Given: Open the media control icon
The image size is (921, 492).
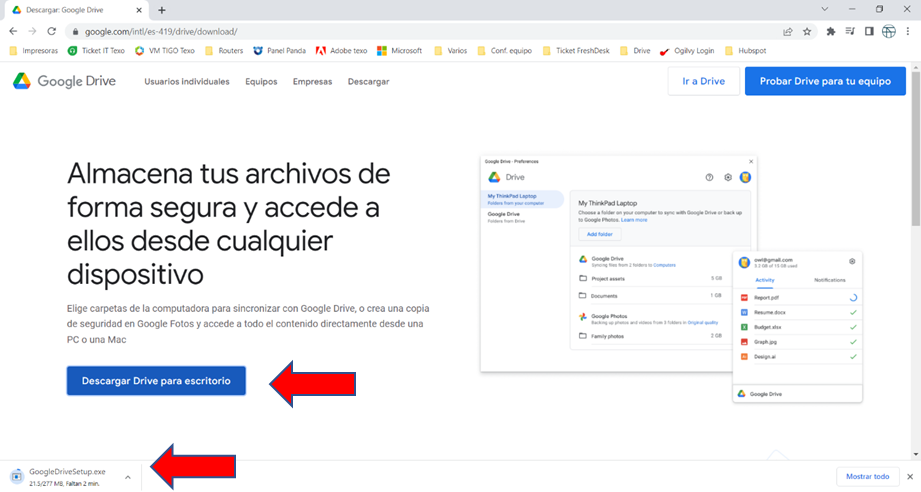Looking at the screenshot, I should 850,32.
